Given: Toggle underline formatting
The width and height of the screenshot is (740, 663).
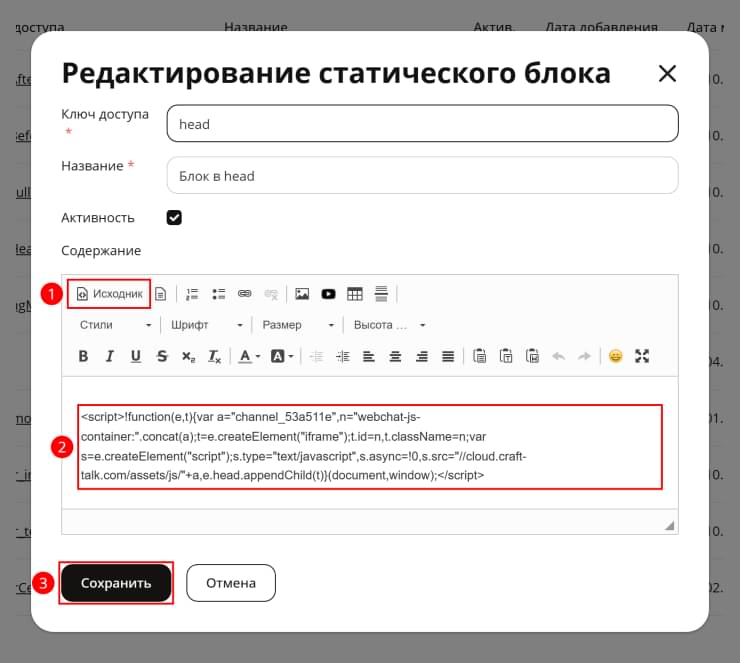Looking at the screenshot, I should [x=136, y=356].
